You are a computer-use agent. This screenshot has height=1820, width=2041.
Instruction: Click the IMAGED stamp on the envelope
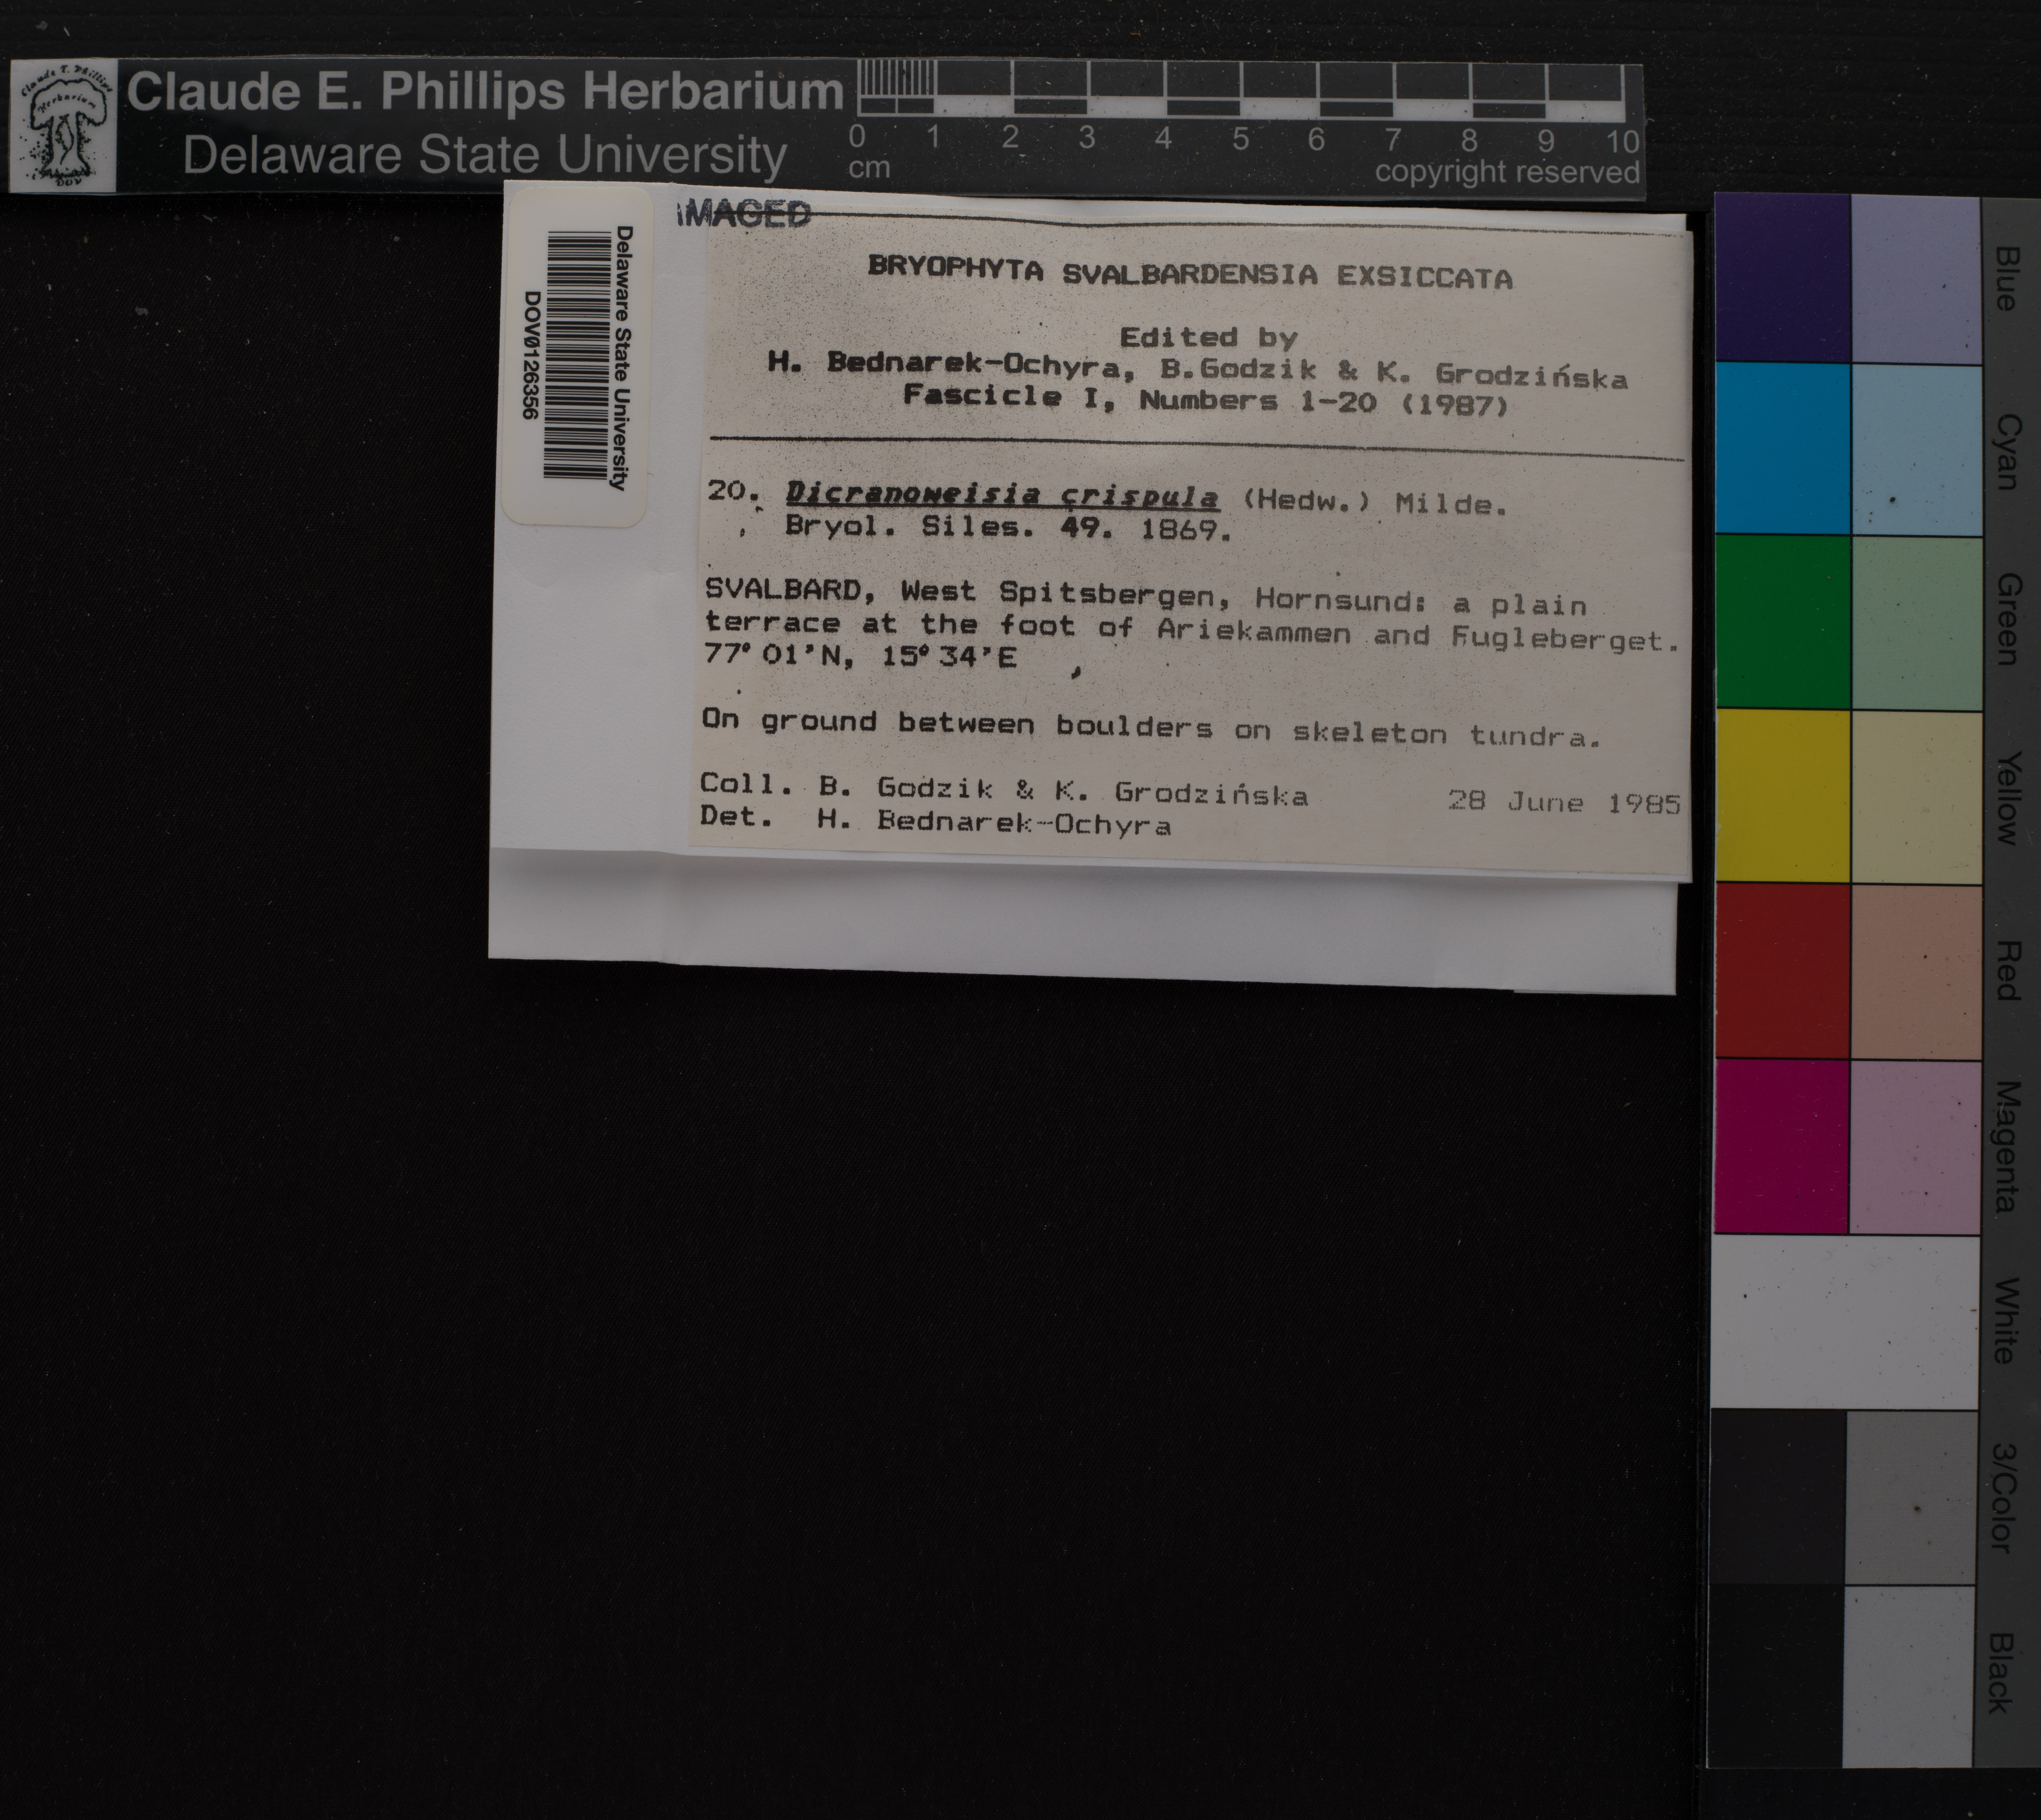pos(744,213)
